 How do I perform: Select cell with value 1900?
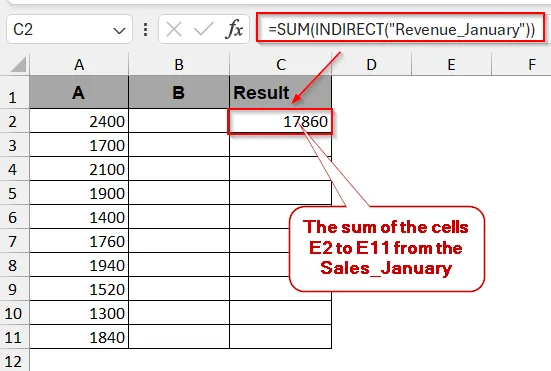pyautogui.click(x=79, y=193)
